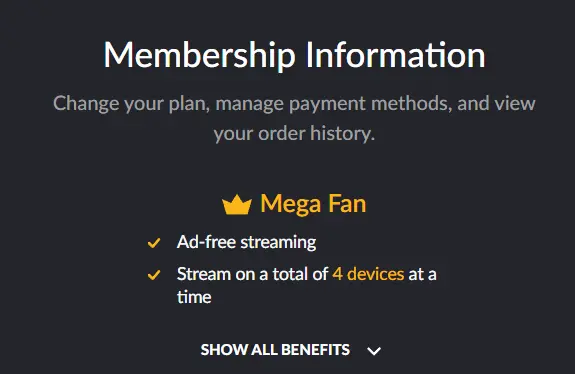Click the checkmark beside Stream on devices

[x=154, y=275]
